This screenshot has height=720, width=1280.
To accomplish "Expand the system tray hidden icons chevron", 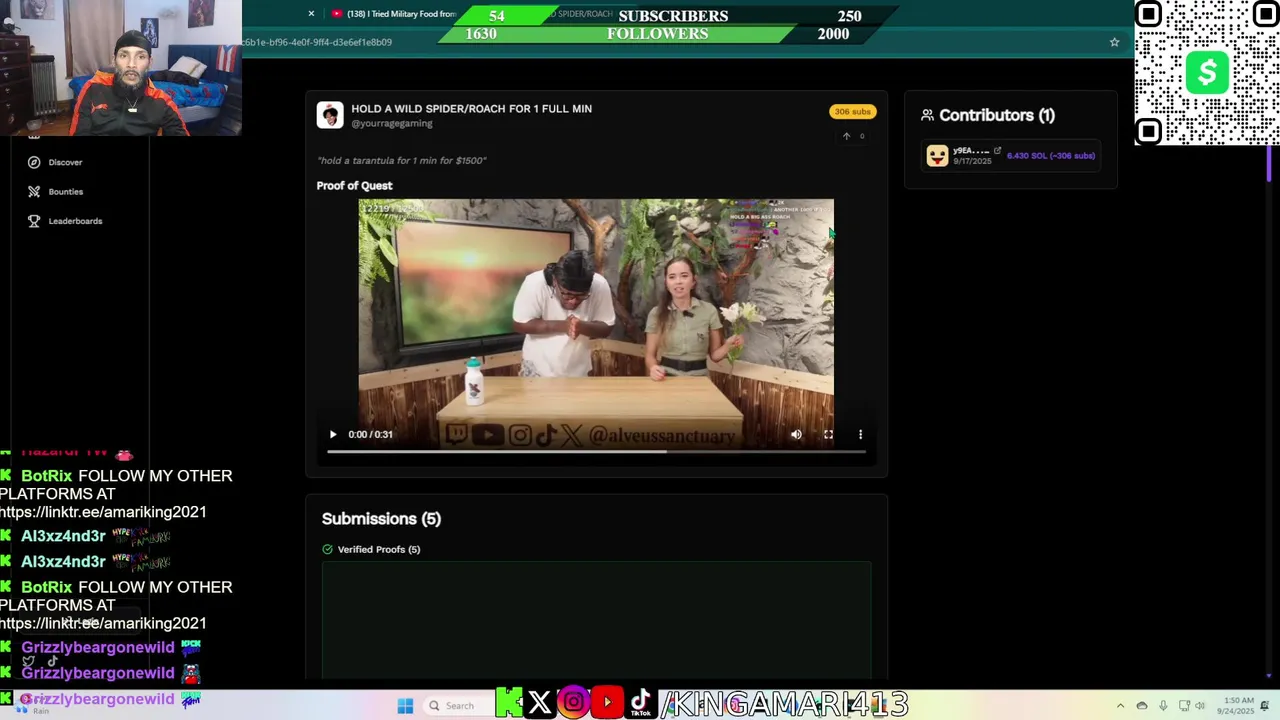I will click(1120, 706).
